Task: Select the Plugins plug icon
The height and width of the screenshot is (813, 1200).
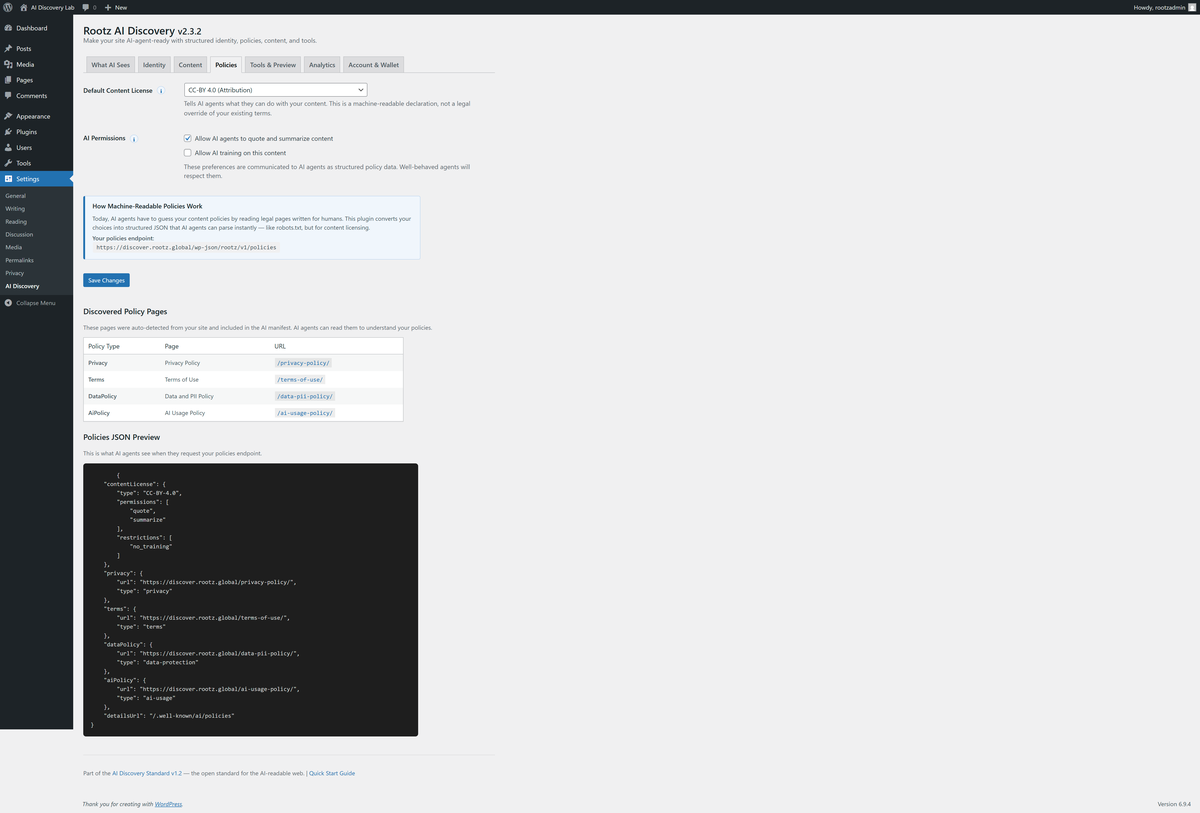Action: [x=10, y=131]
